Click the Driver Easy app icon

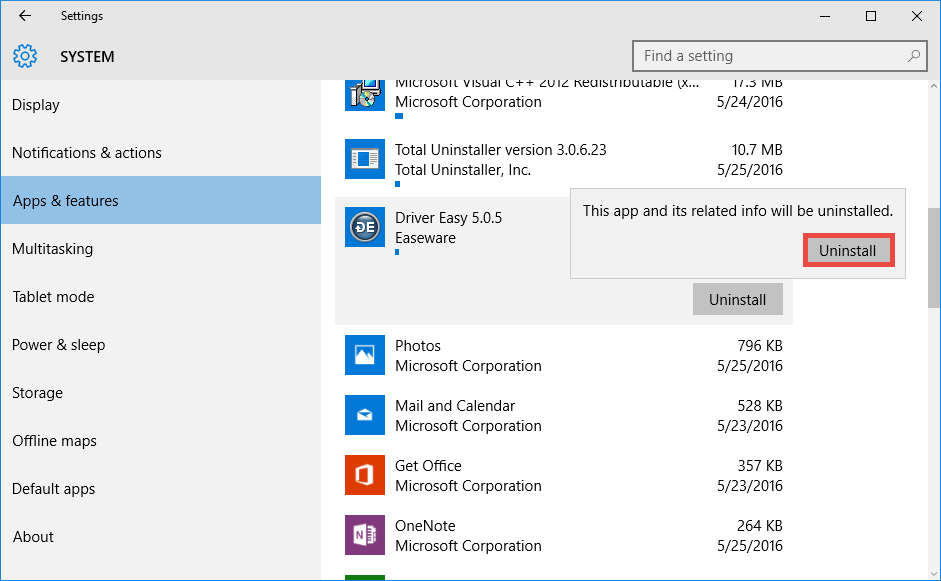tap(365, 227)
